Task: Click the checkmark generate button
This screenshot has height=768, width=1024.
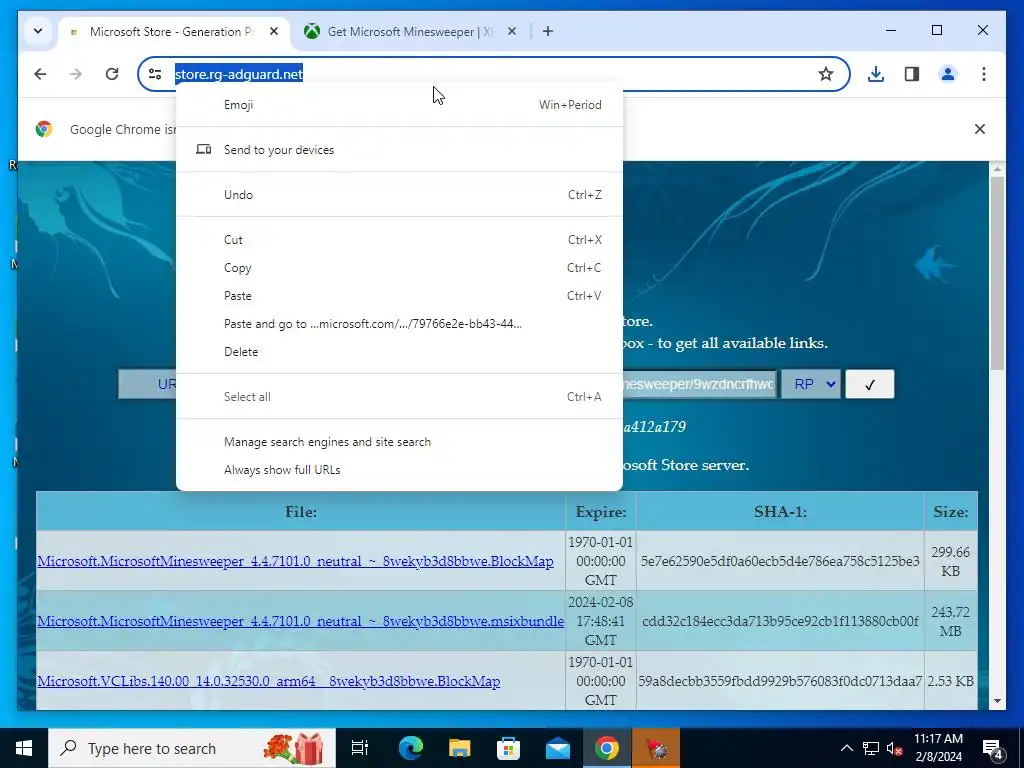Action: point(869,384)
